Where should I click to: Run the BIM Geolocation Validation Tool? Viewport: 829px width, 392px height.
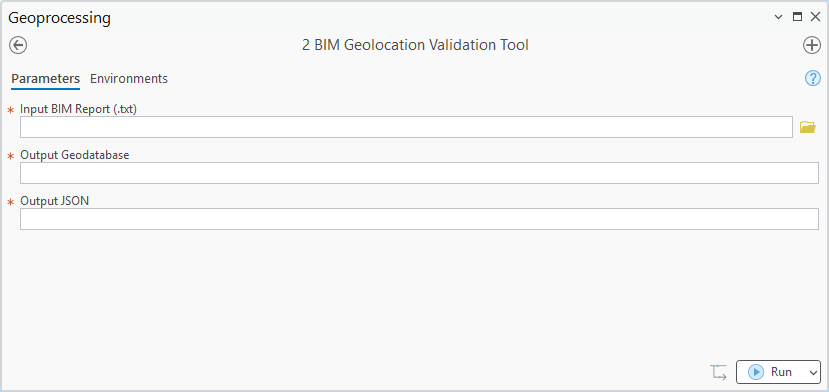tap(771, 372)
